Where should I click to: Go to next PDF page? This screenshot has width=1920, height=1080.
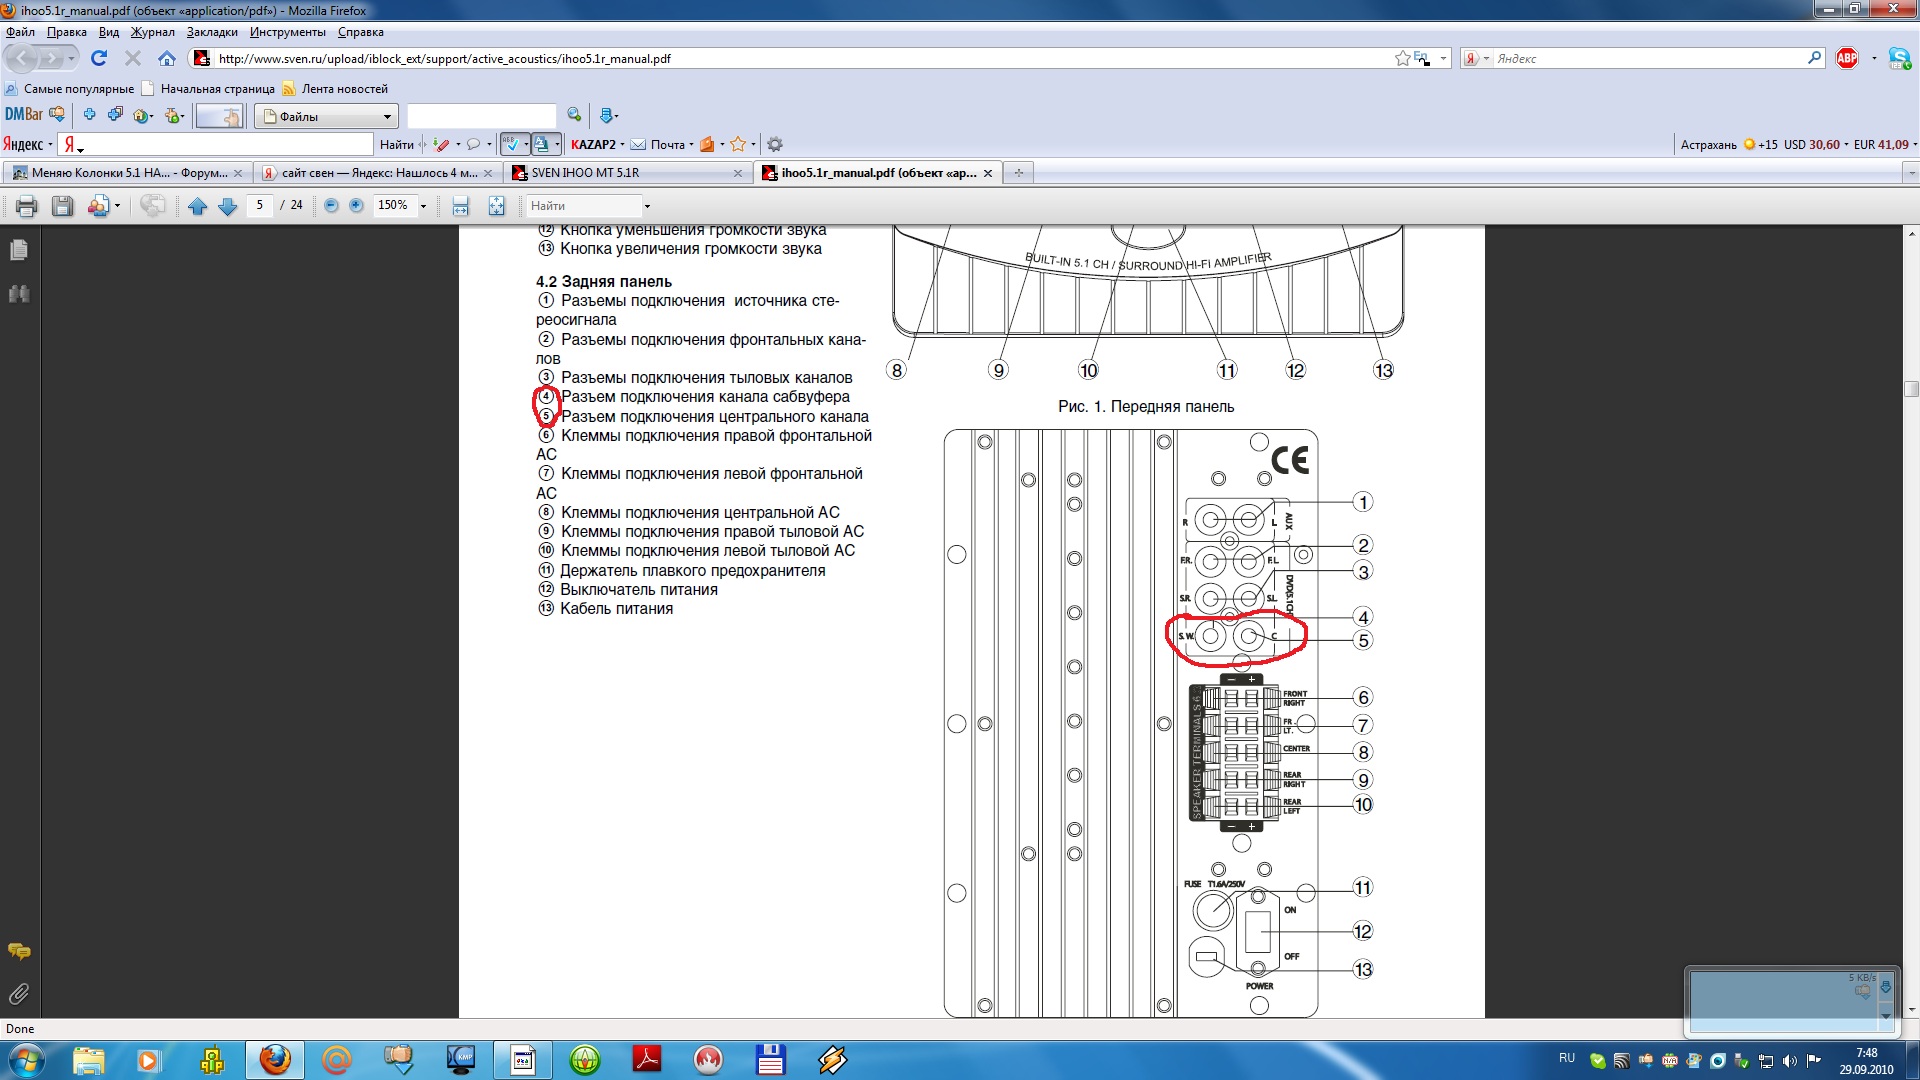[x=228, y=206]
